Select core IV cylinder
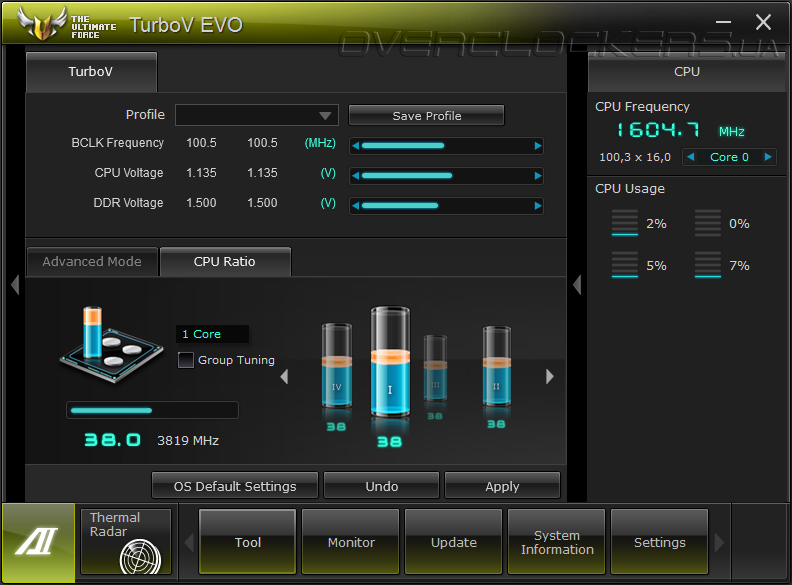Image resolution: width=792 pixels, height=585 pixels. click(x=336, y=365)
